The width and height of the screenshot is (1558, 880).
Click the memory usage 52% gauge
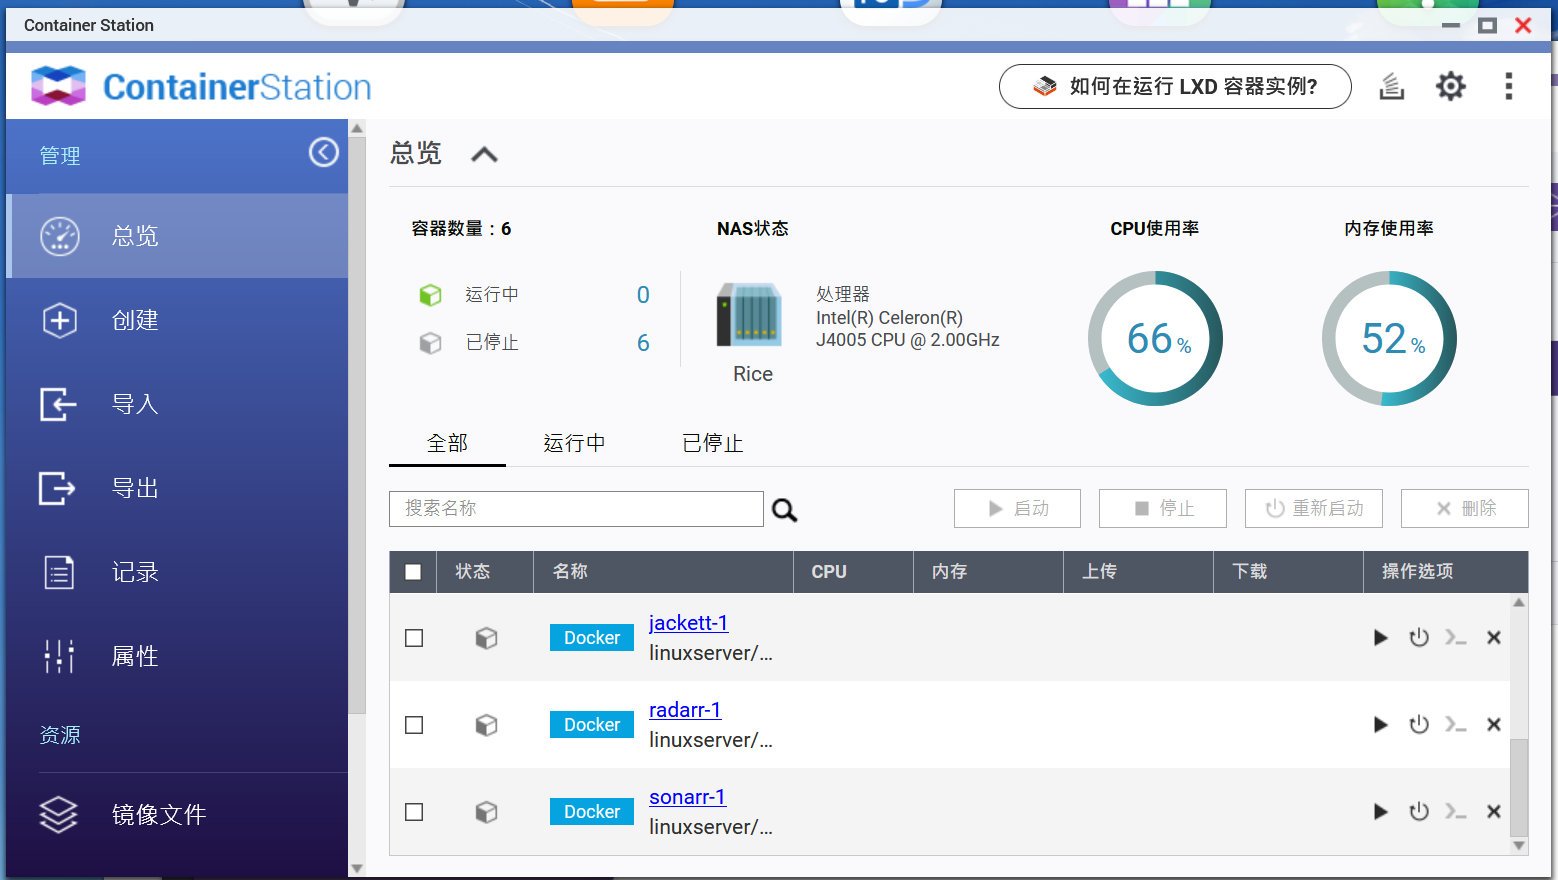click(1389, 338)
